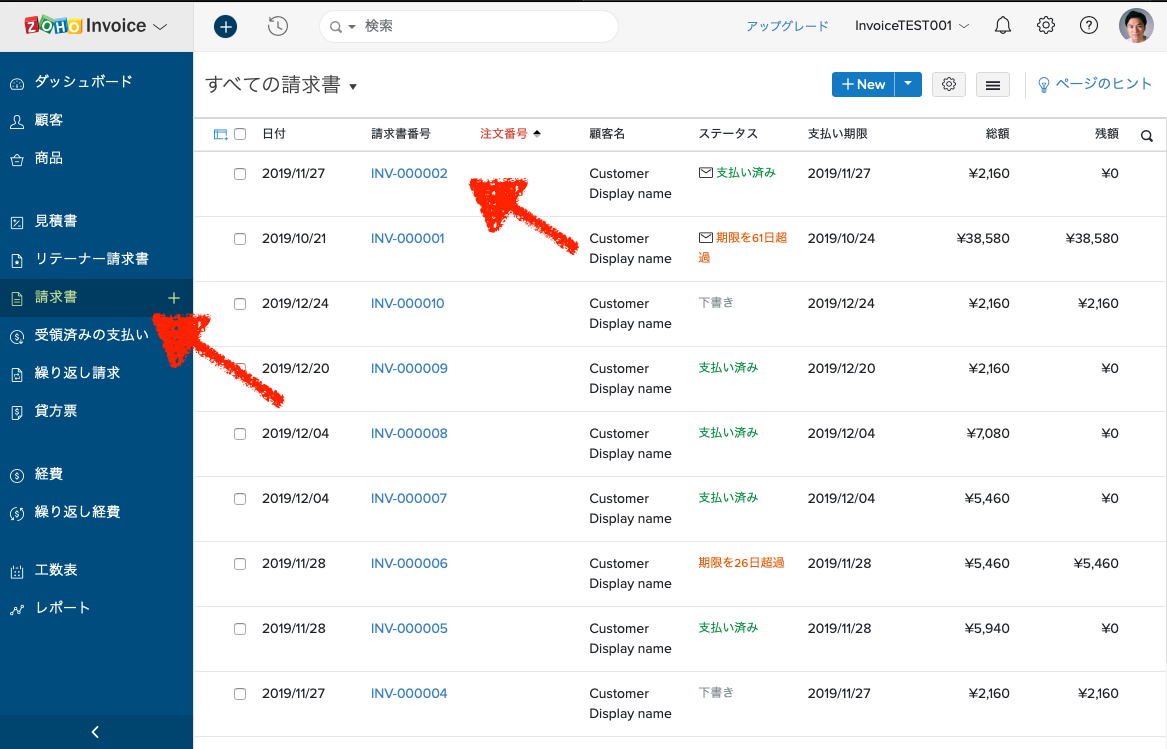Check the INV-000001 row checkbox
The height and width of the screenshot is (749, 1167).
tap(240, 239)
